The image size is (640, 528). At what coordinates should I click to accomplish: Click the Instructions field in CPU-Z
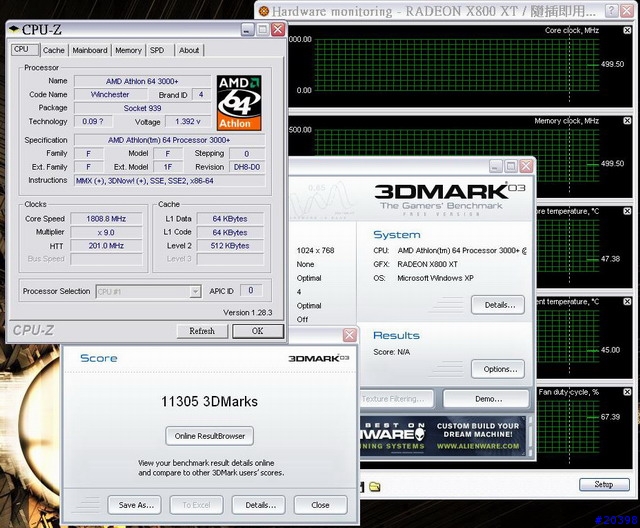click(169, 180)
